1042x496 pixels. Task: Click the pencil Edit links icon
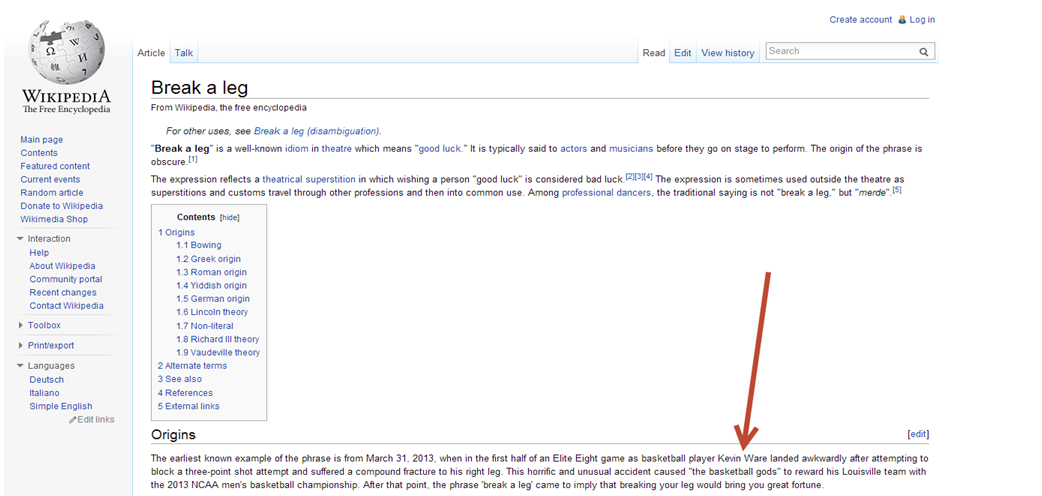point(72,420)
